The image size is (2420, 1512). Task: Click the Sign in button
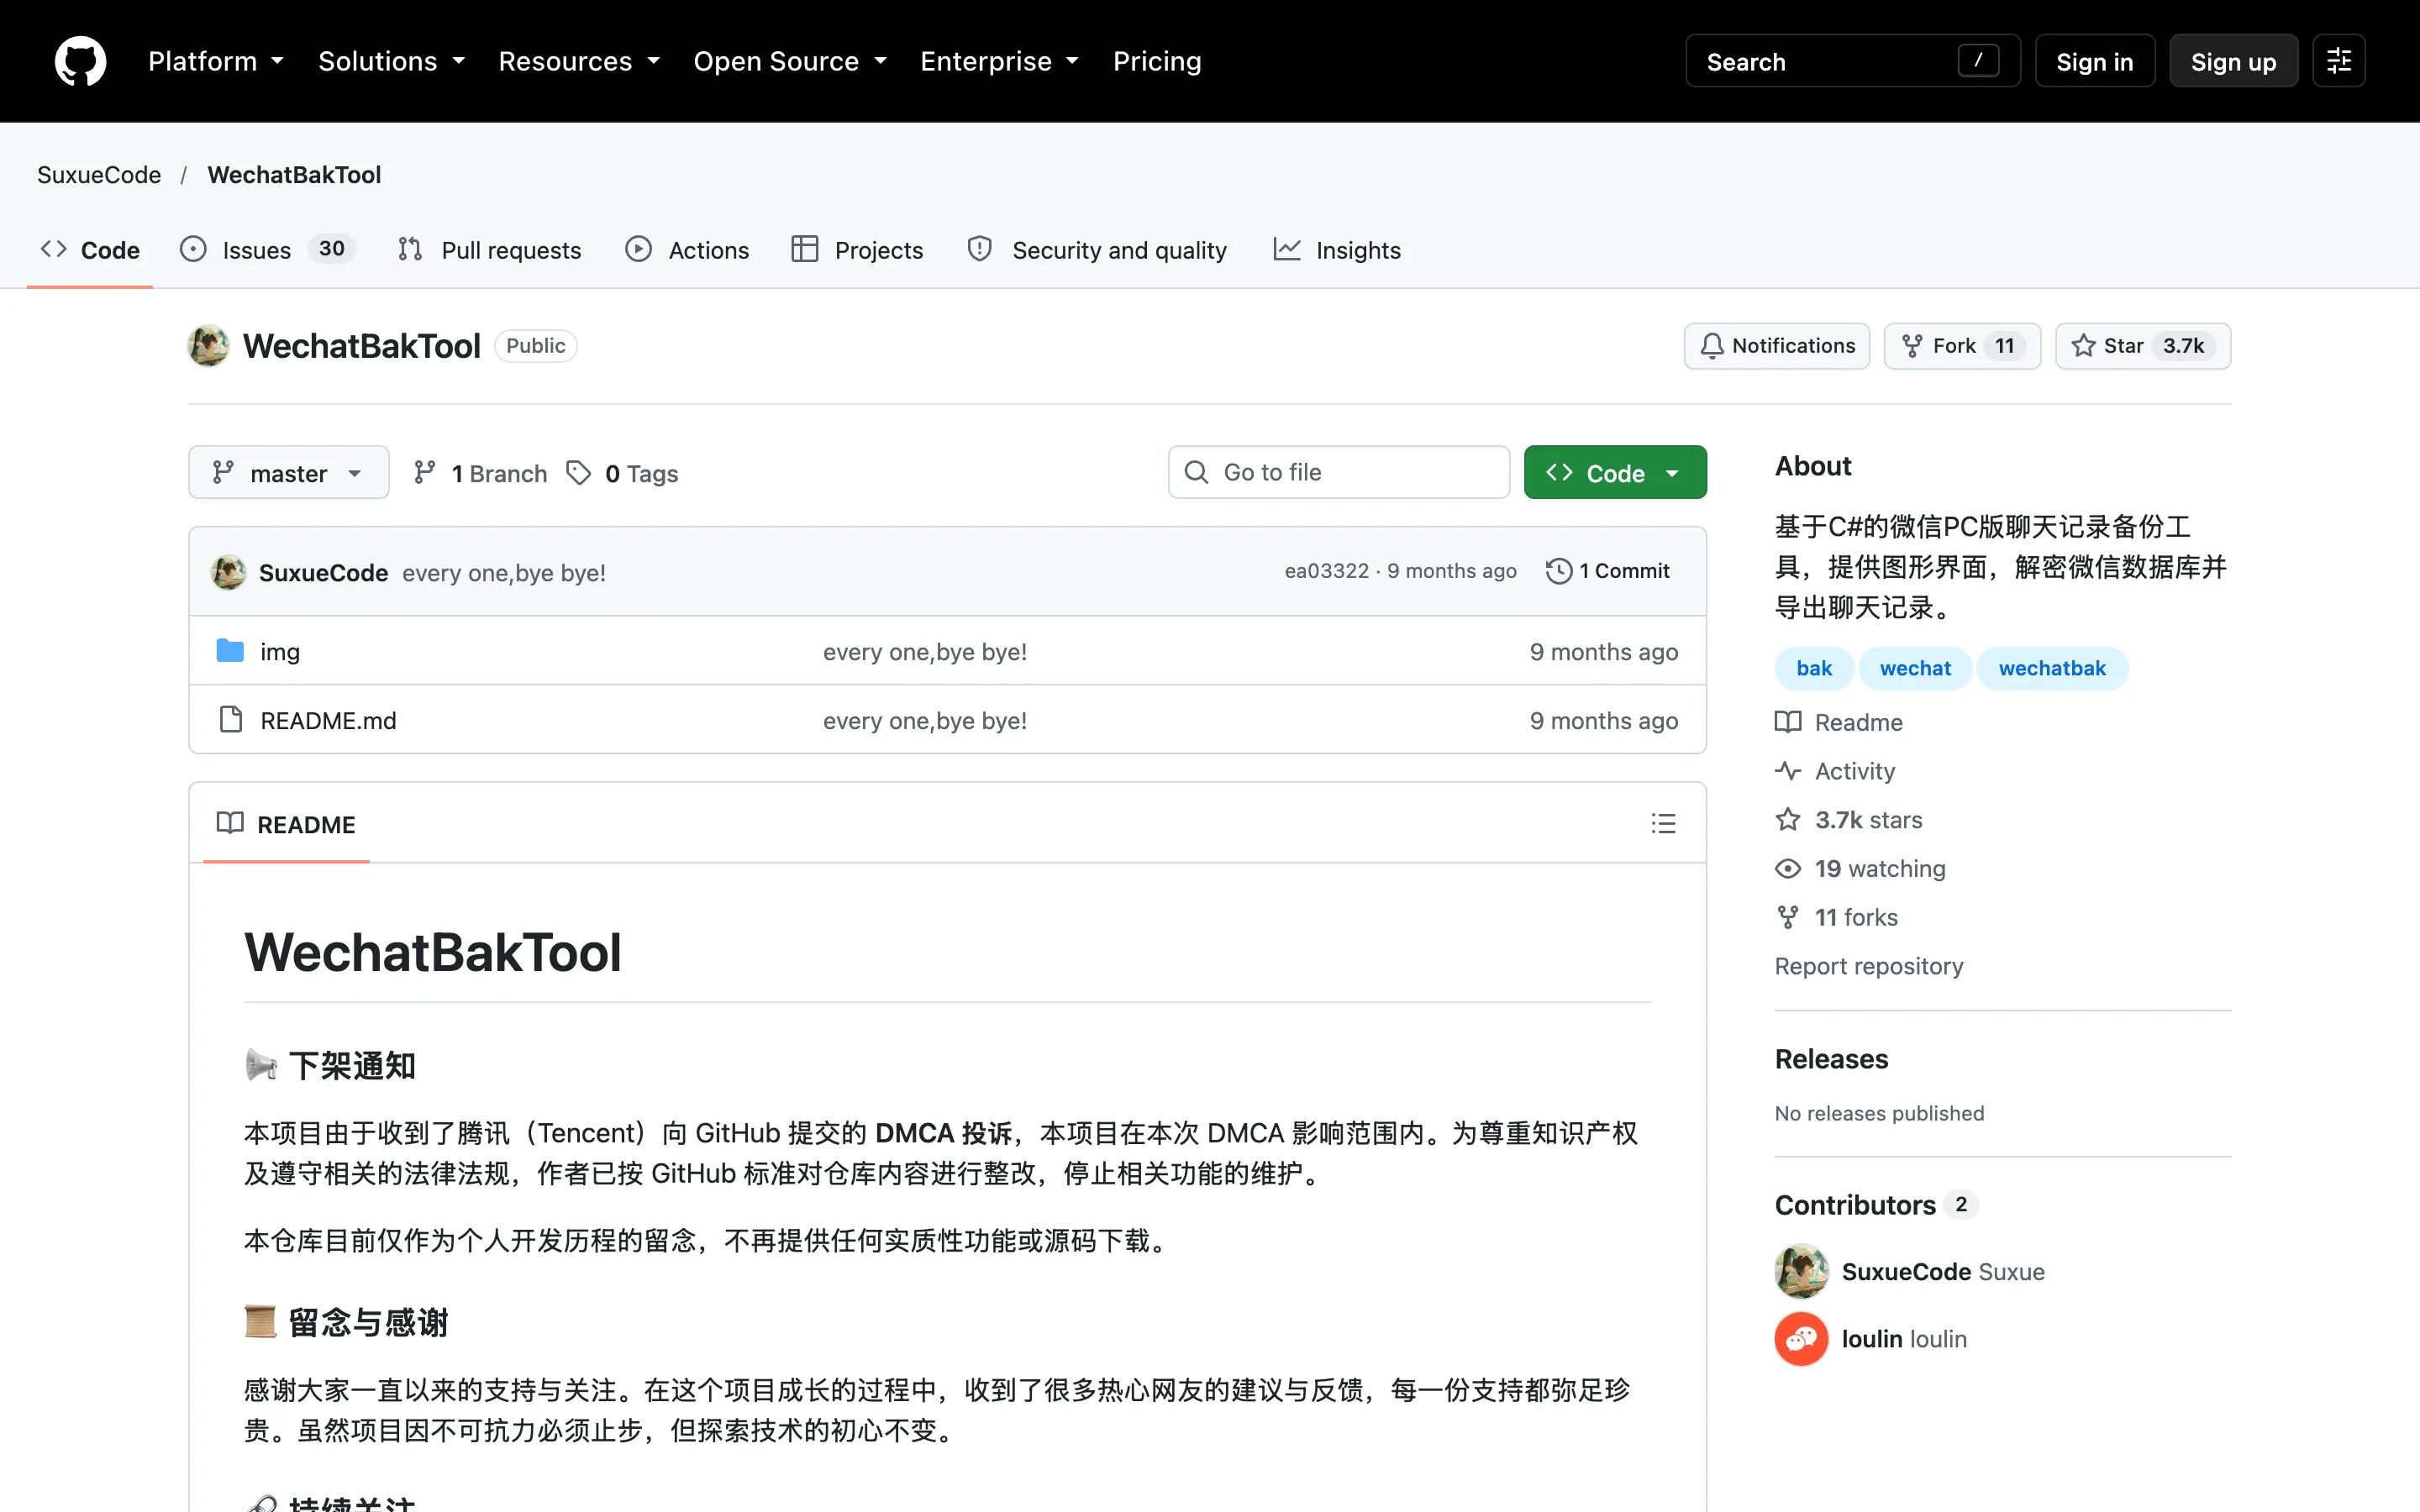click(2094, 61)
